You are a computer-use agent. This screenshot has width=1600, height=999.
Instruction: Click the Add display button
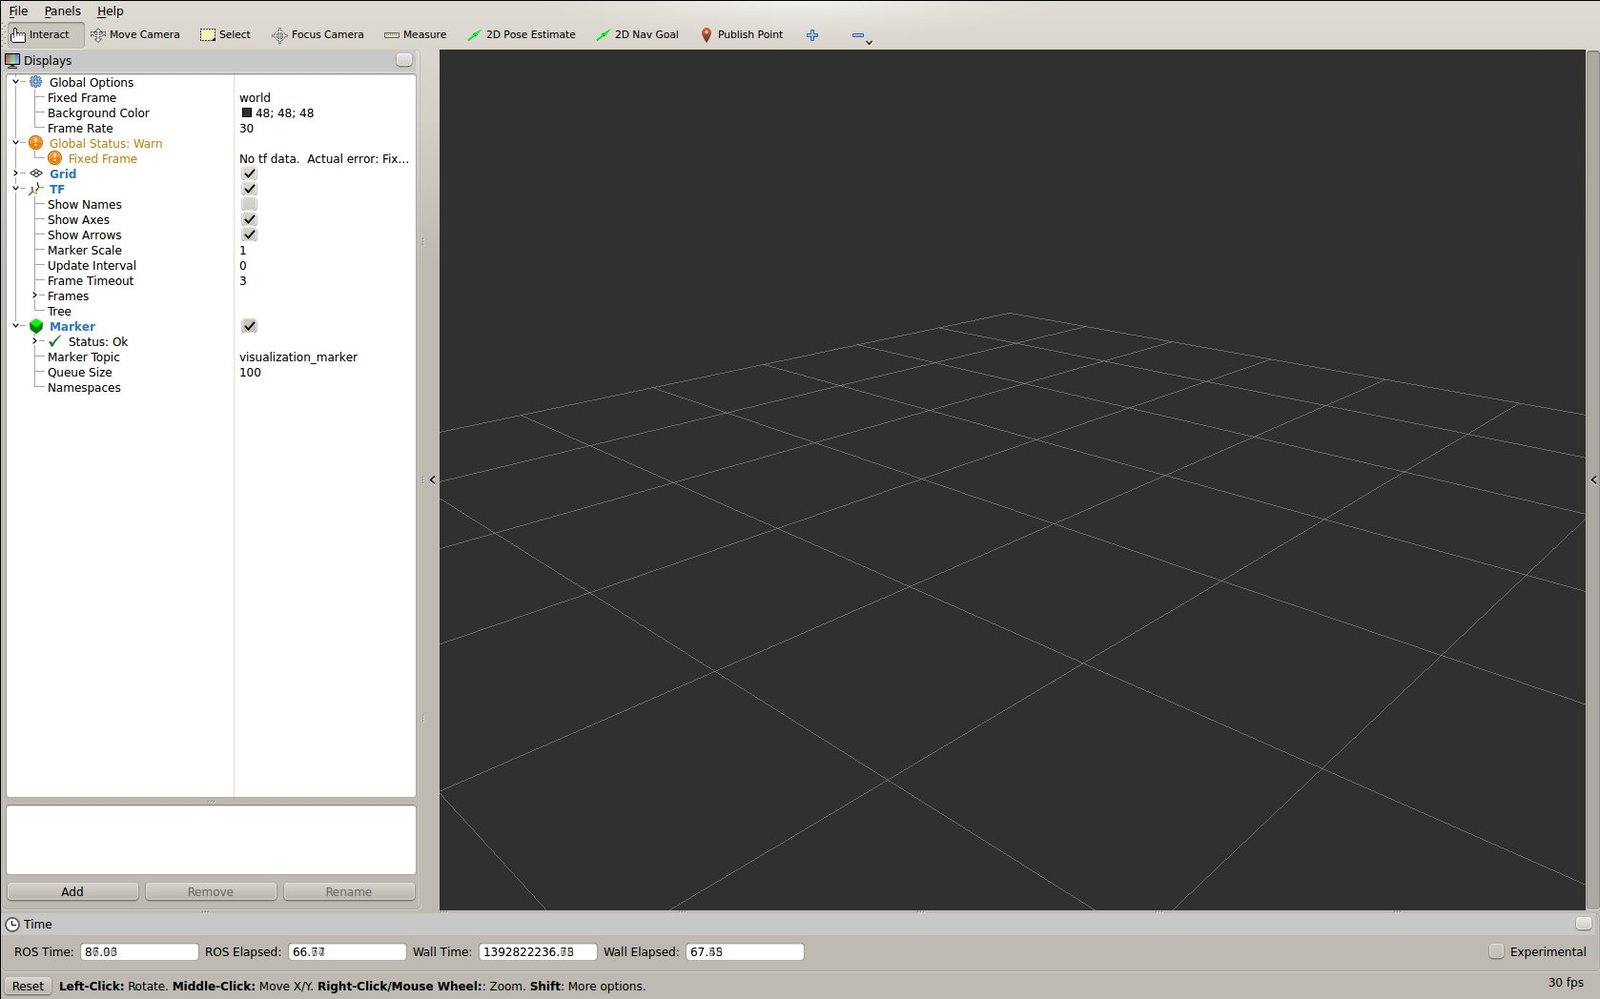(x=72, y=891)
